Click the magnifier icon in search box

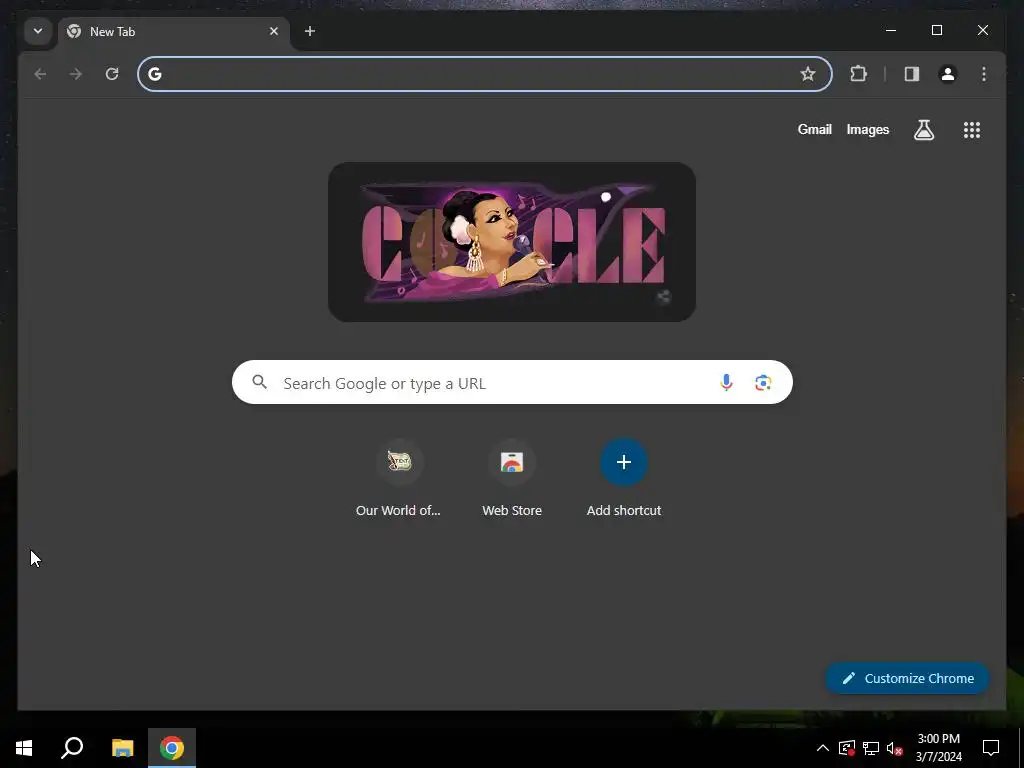coord(259,382)
